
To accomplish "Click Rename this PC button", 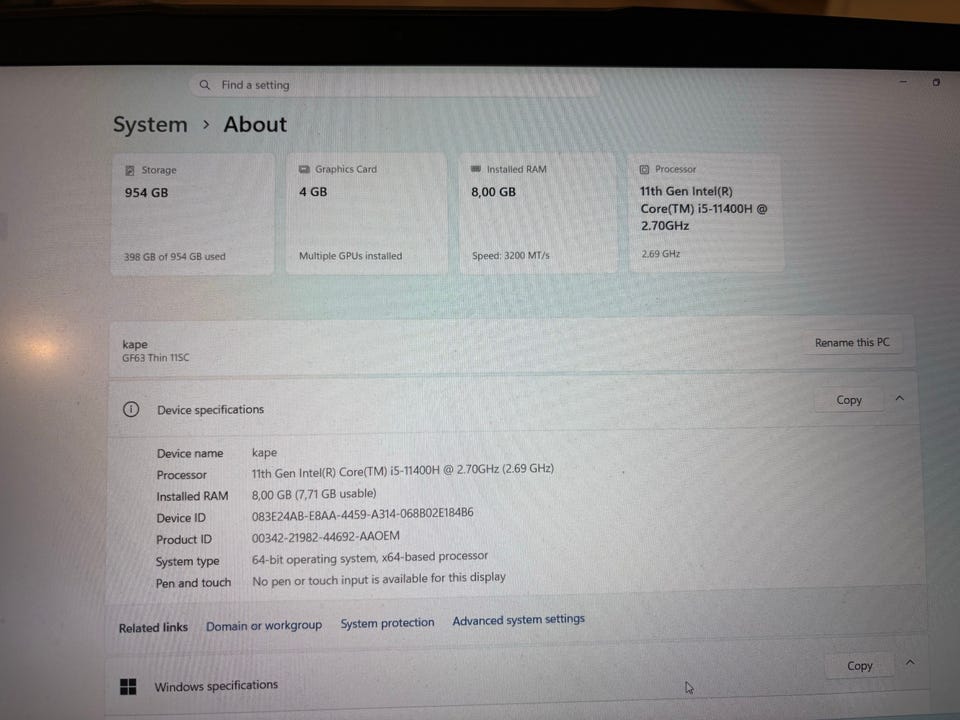I will pyautogui.click(x=852, y=342).
